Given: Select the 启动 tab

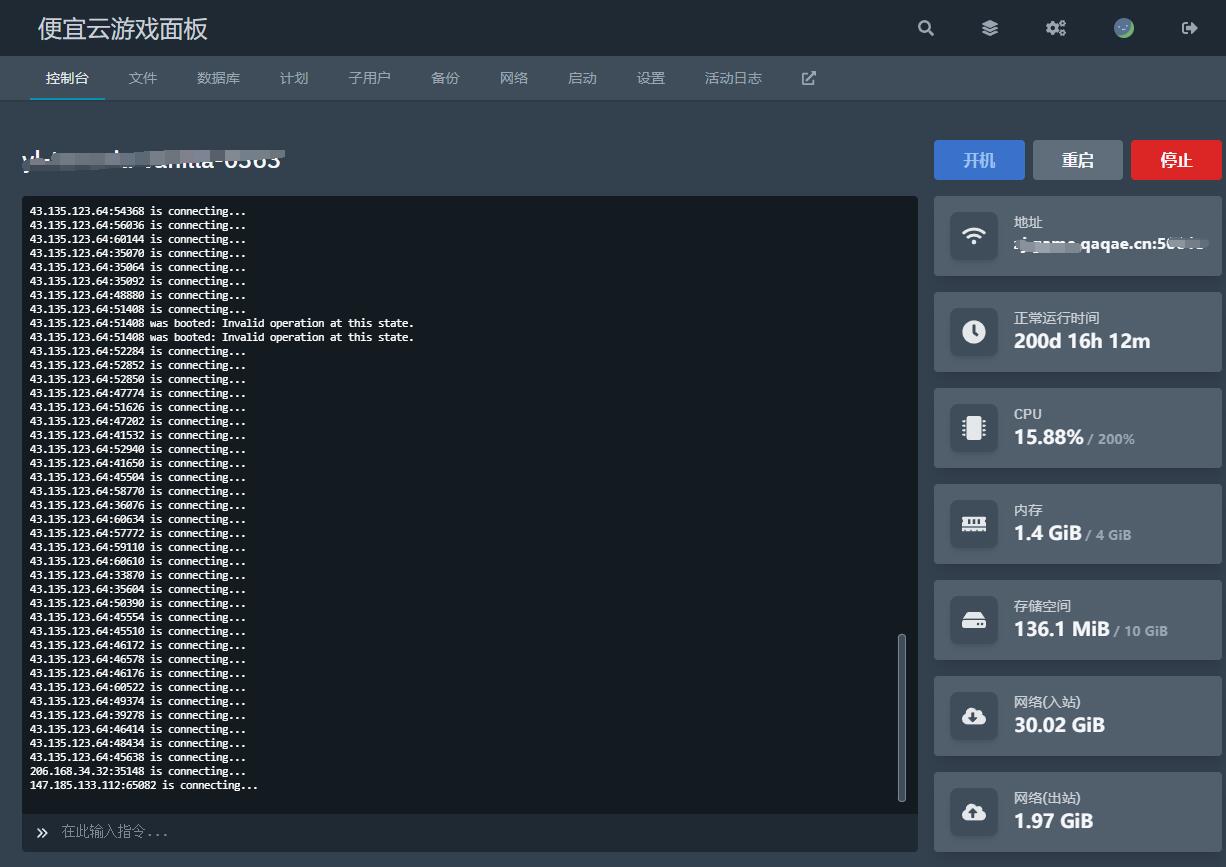Looking at the screenshot, I should point(582,78).
